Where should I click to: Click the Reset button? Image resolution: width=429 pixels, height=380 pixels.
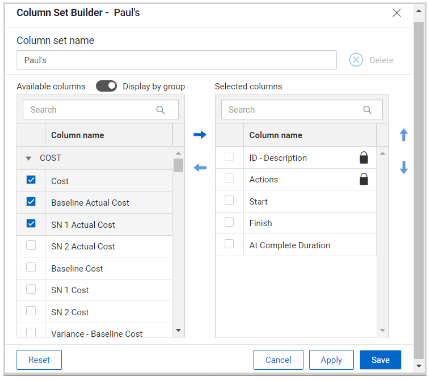pos(39,360)
